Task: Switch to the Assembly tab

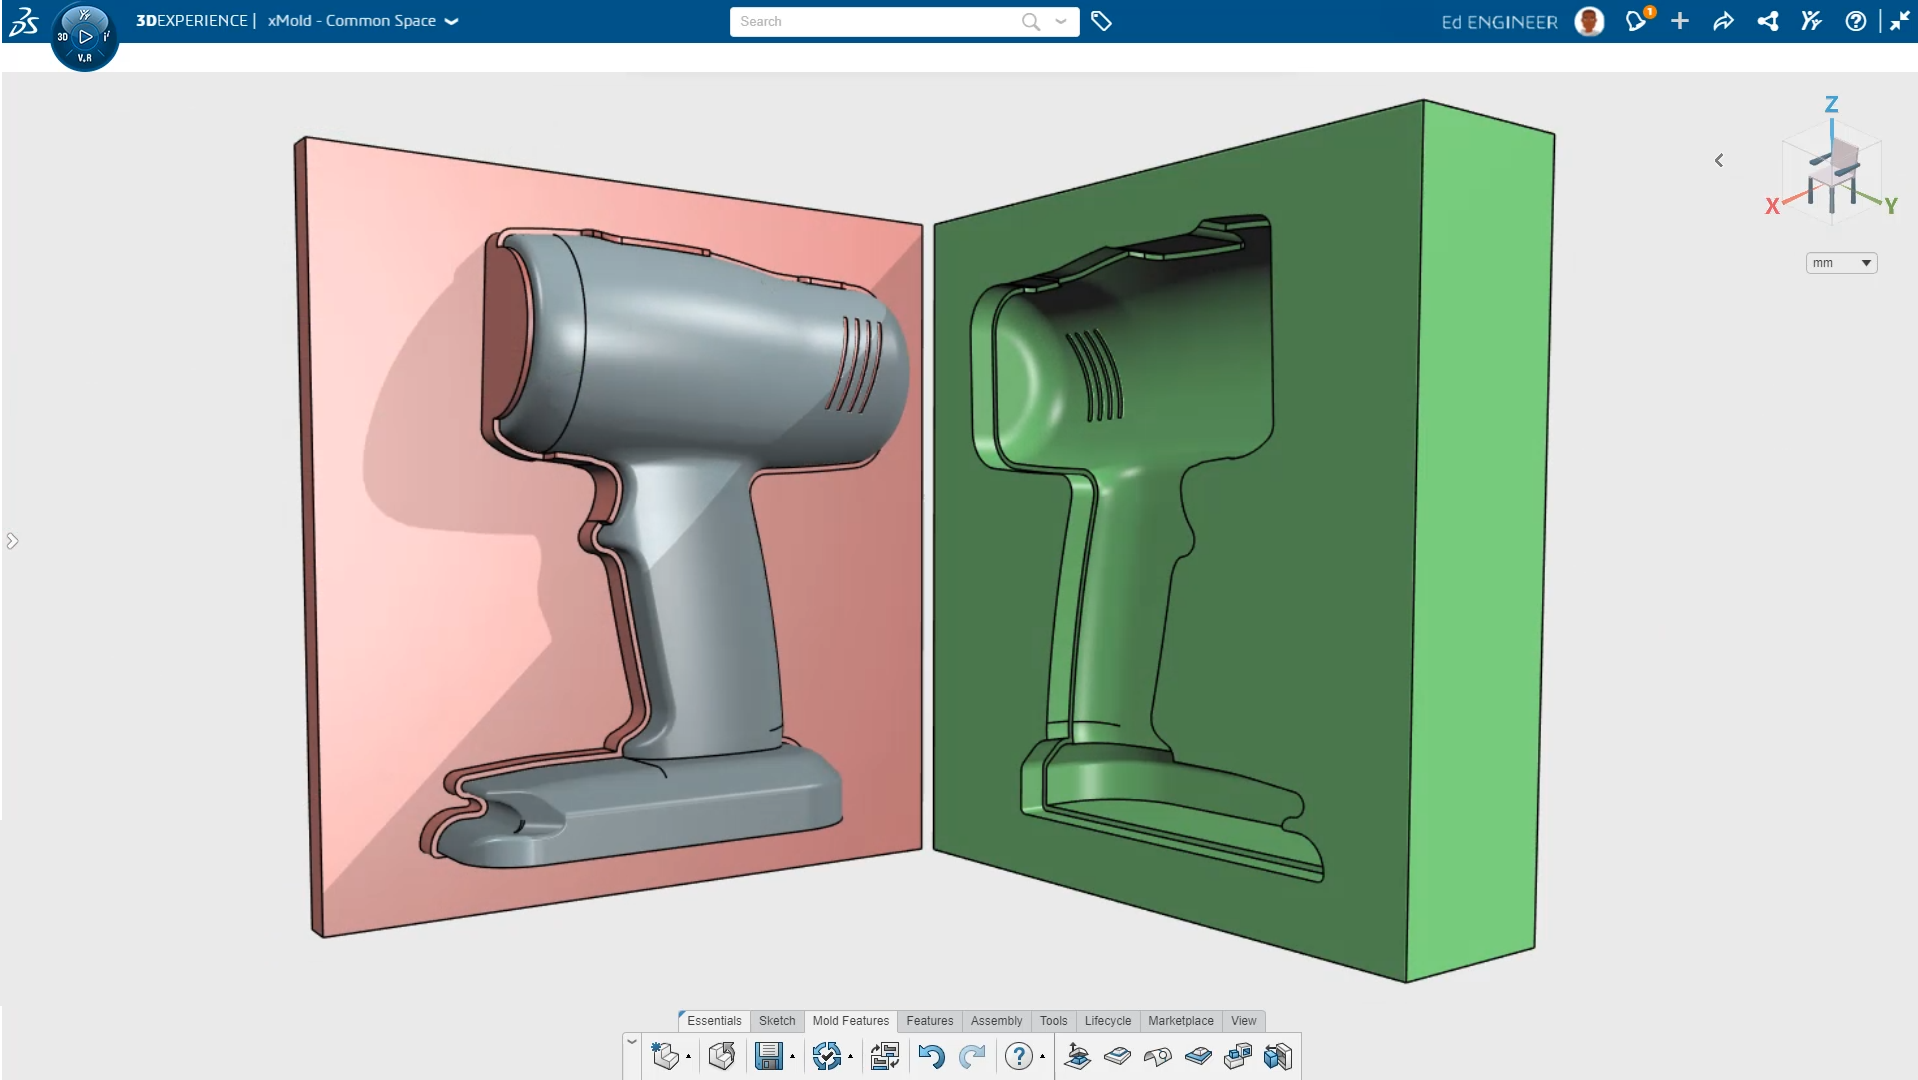Action: (996, 1021)
